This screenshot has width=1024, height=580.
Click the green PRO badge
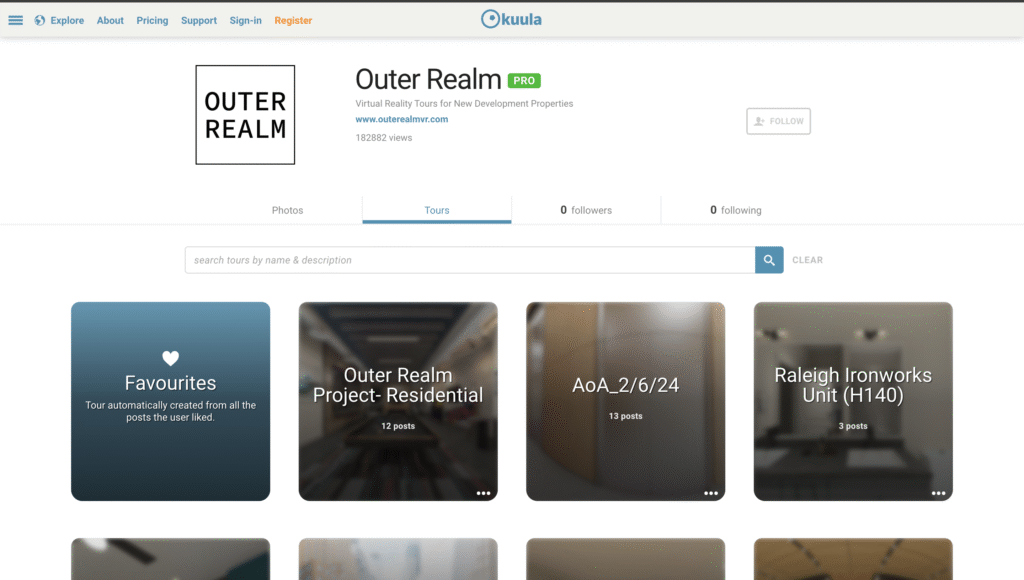click(524, 80)
